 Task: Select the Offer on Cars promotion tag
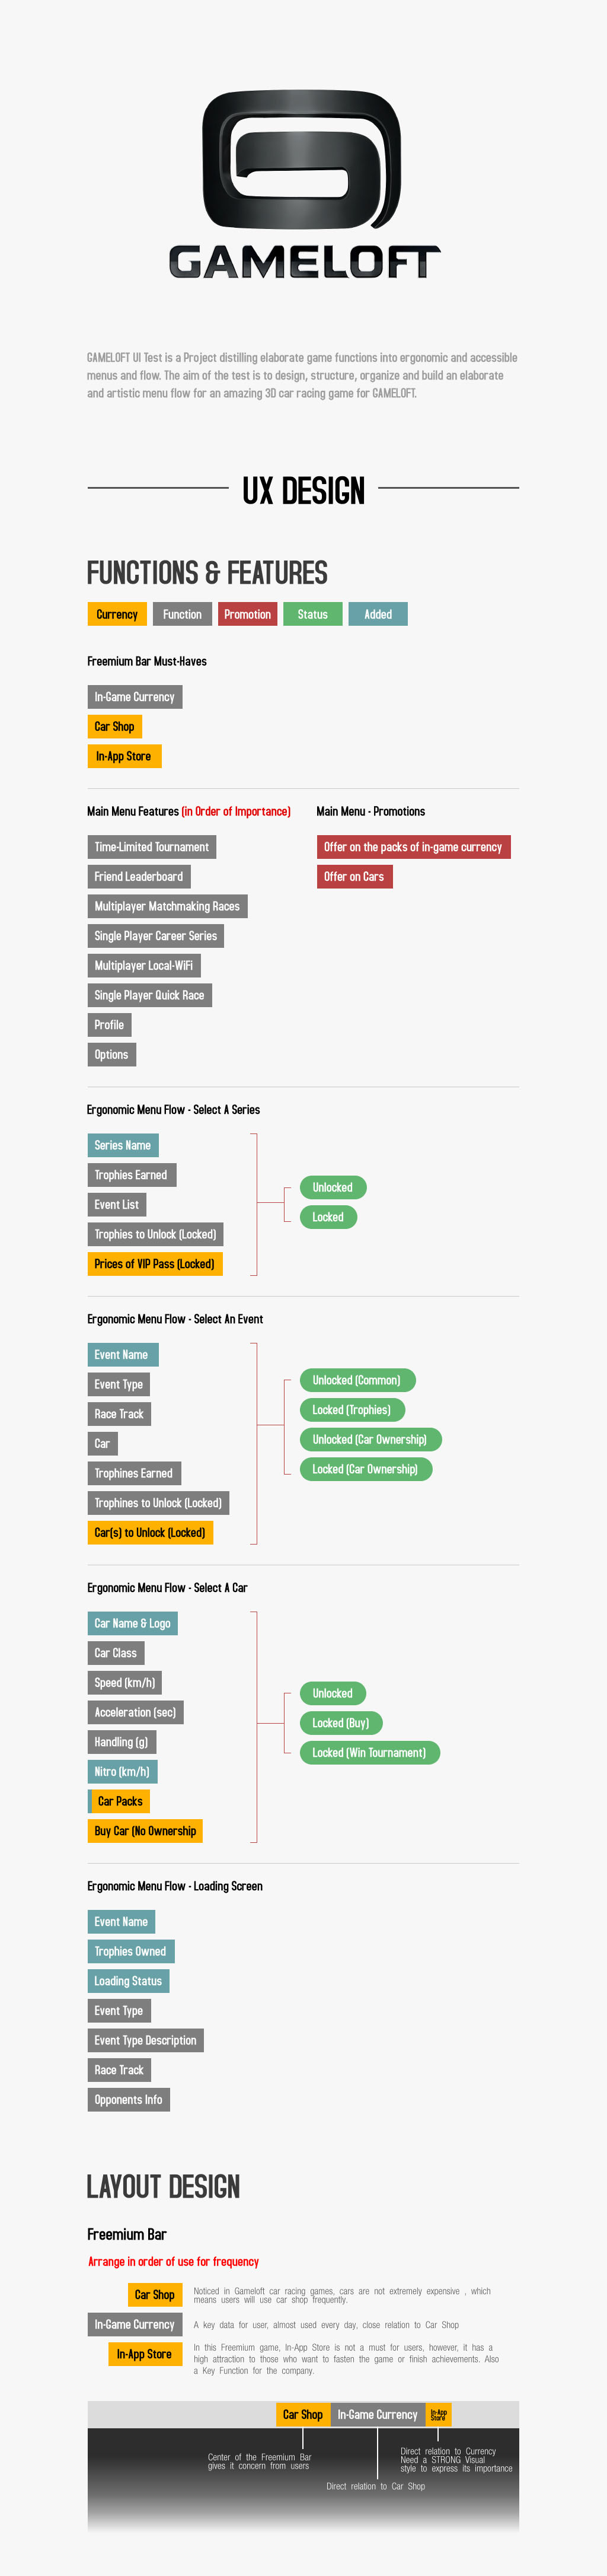click(x=354, y=877)
